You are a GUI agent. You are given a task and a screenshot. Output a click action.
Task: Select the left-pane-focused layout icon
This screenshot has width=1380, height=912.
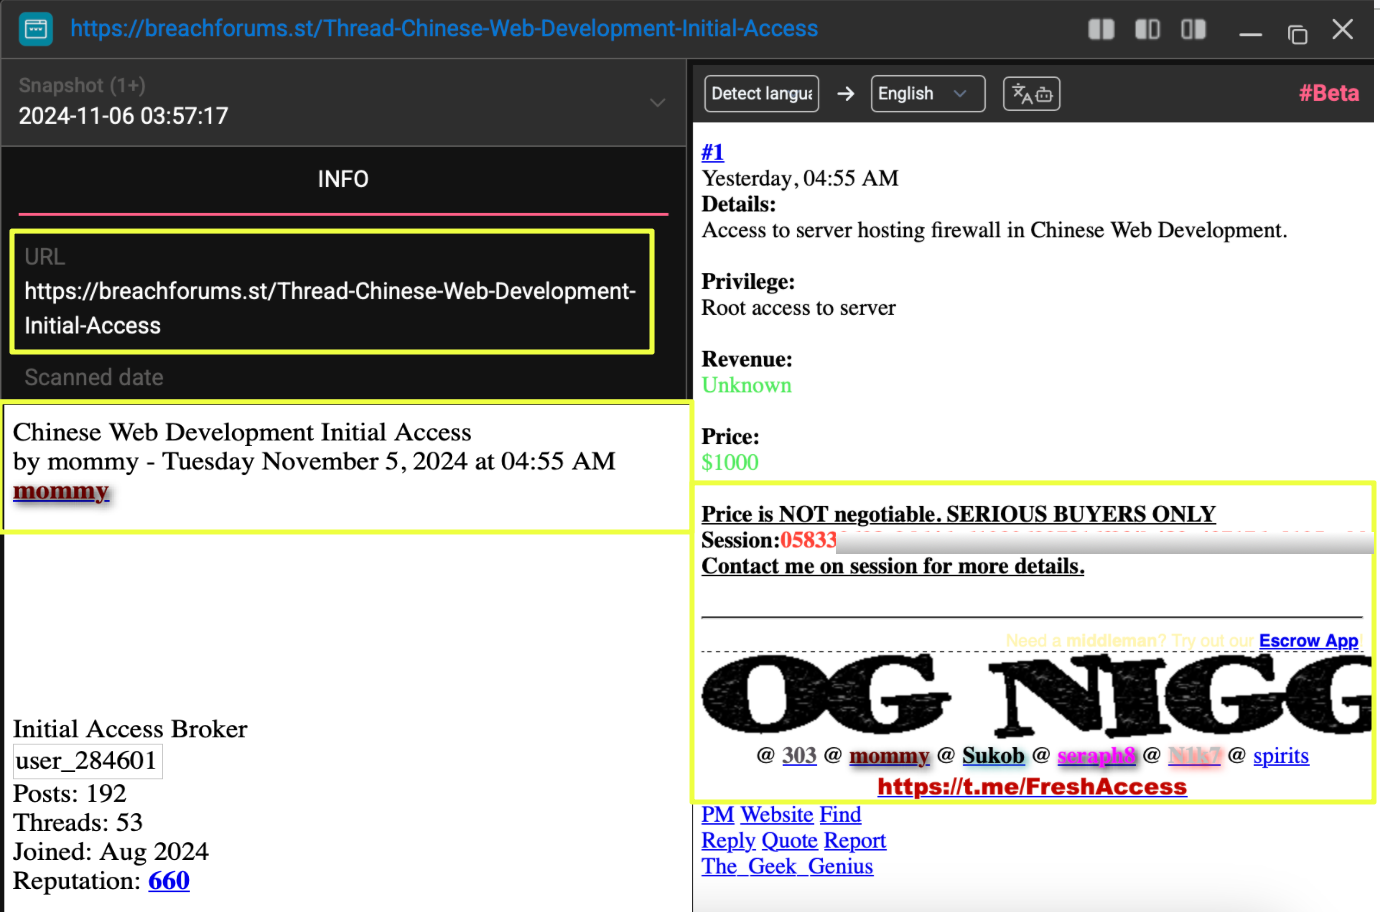(x=1147, y=30)
